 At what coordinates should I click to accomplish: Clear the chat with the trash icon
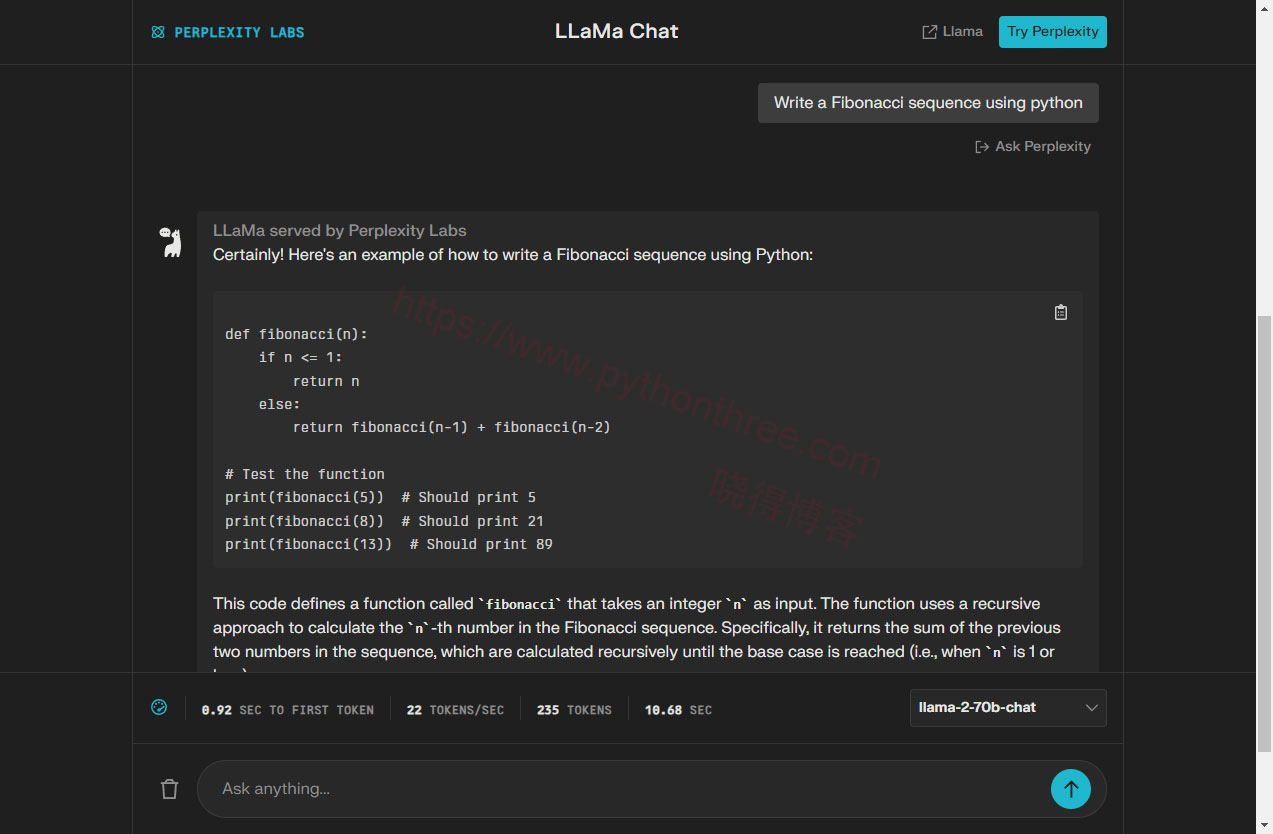(170, 789)
